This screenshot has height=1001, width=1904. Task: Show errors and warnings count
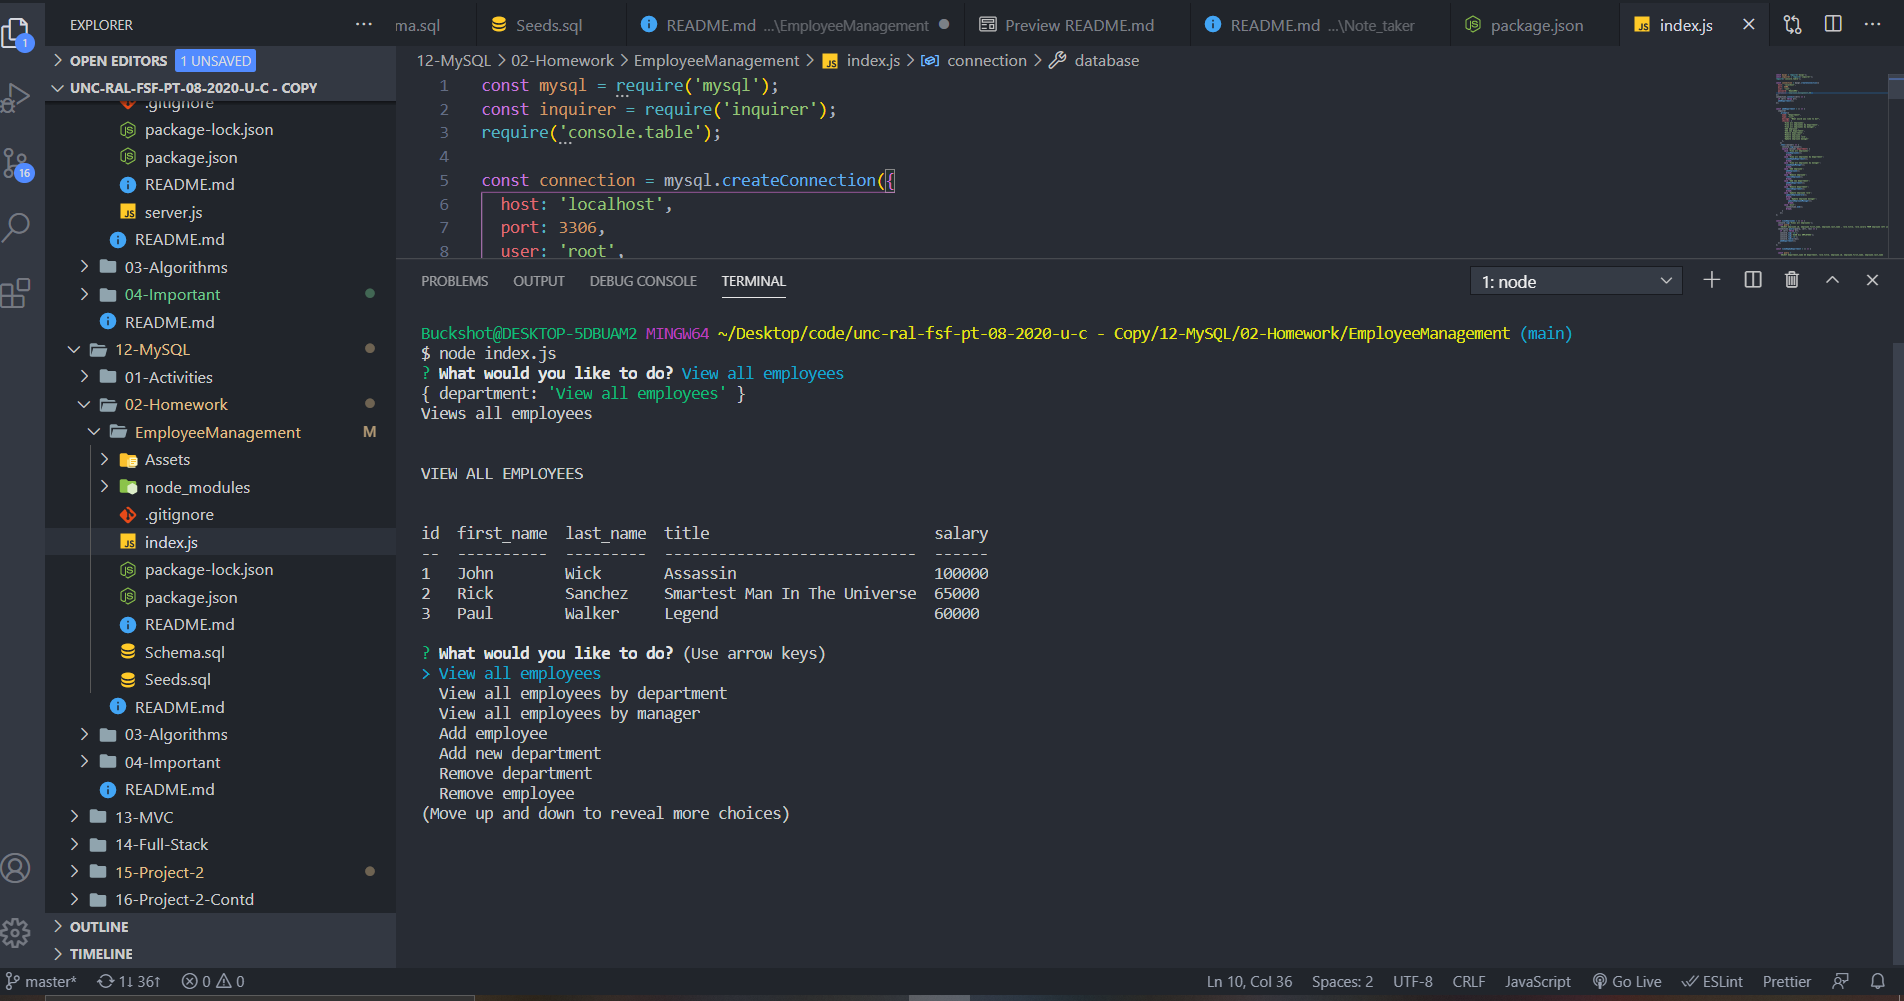coord(213,982)
